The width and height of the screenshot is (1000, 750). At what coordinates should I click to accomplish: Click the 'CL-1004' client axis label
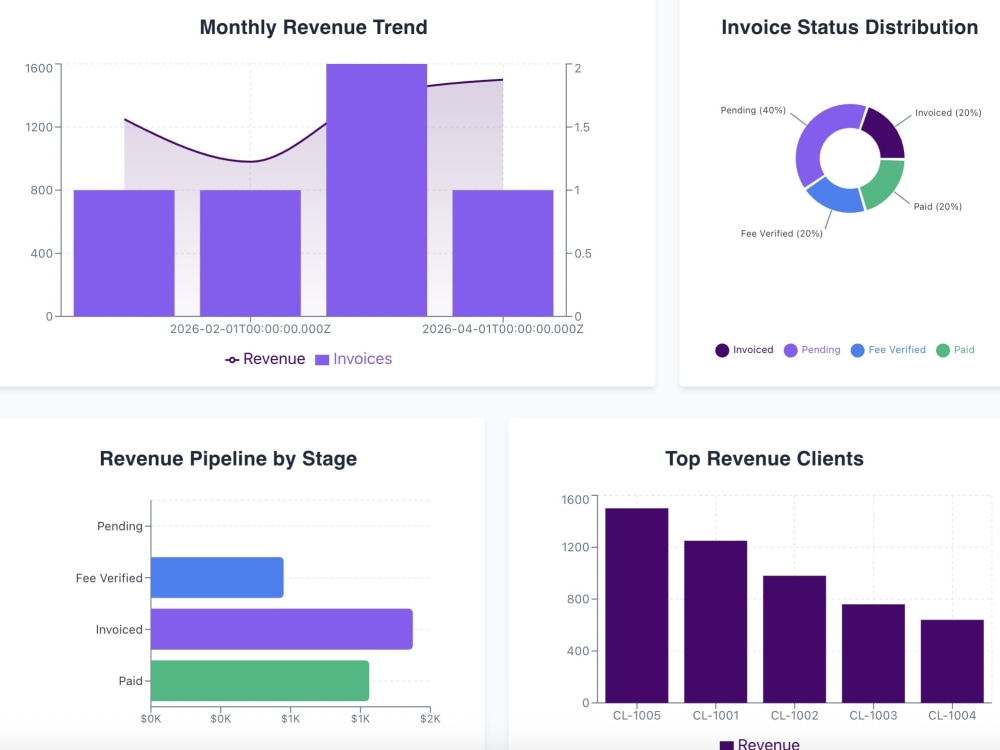952,716
